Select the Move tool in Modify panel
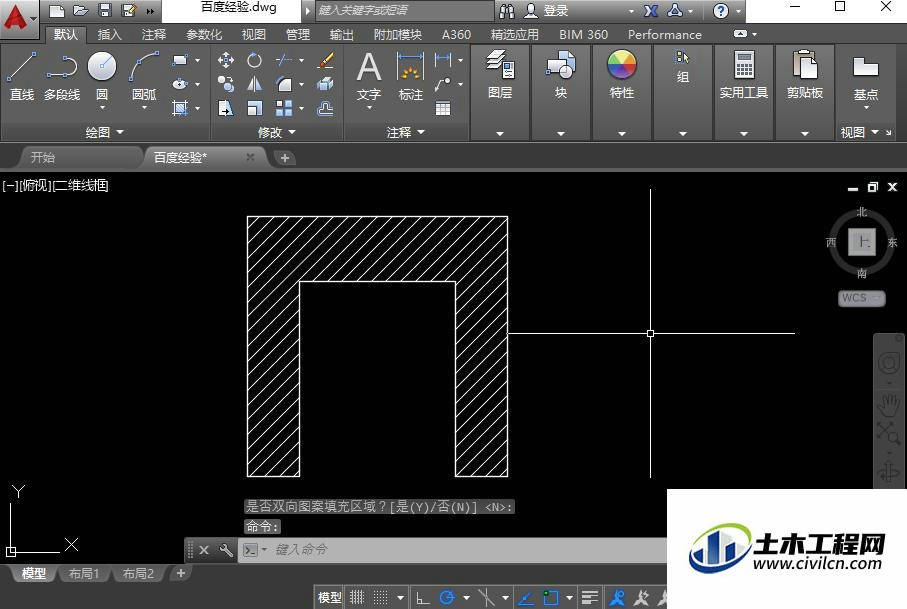Image resolution: width=907 pixels, height=609 pixels. [x=226, y=60]
